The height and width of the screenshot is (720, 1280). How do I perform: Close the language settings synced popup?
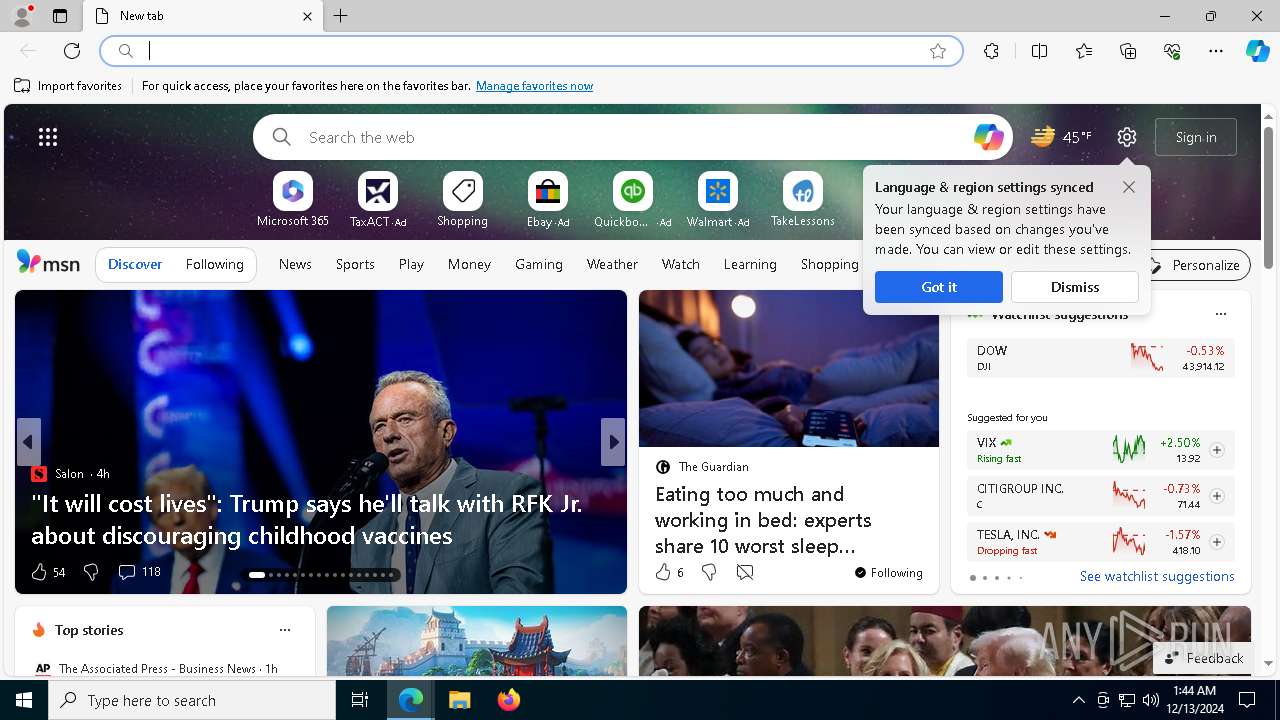(x=1129, y=187)
